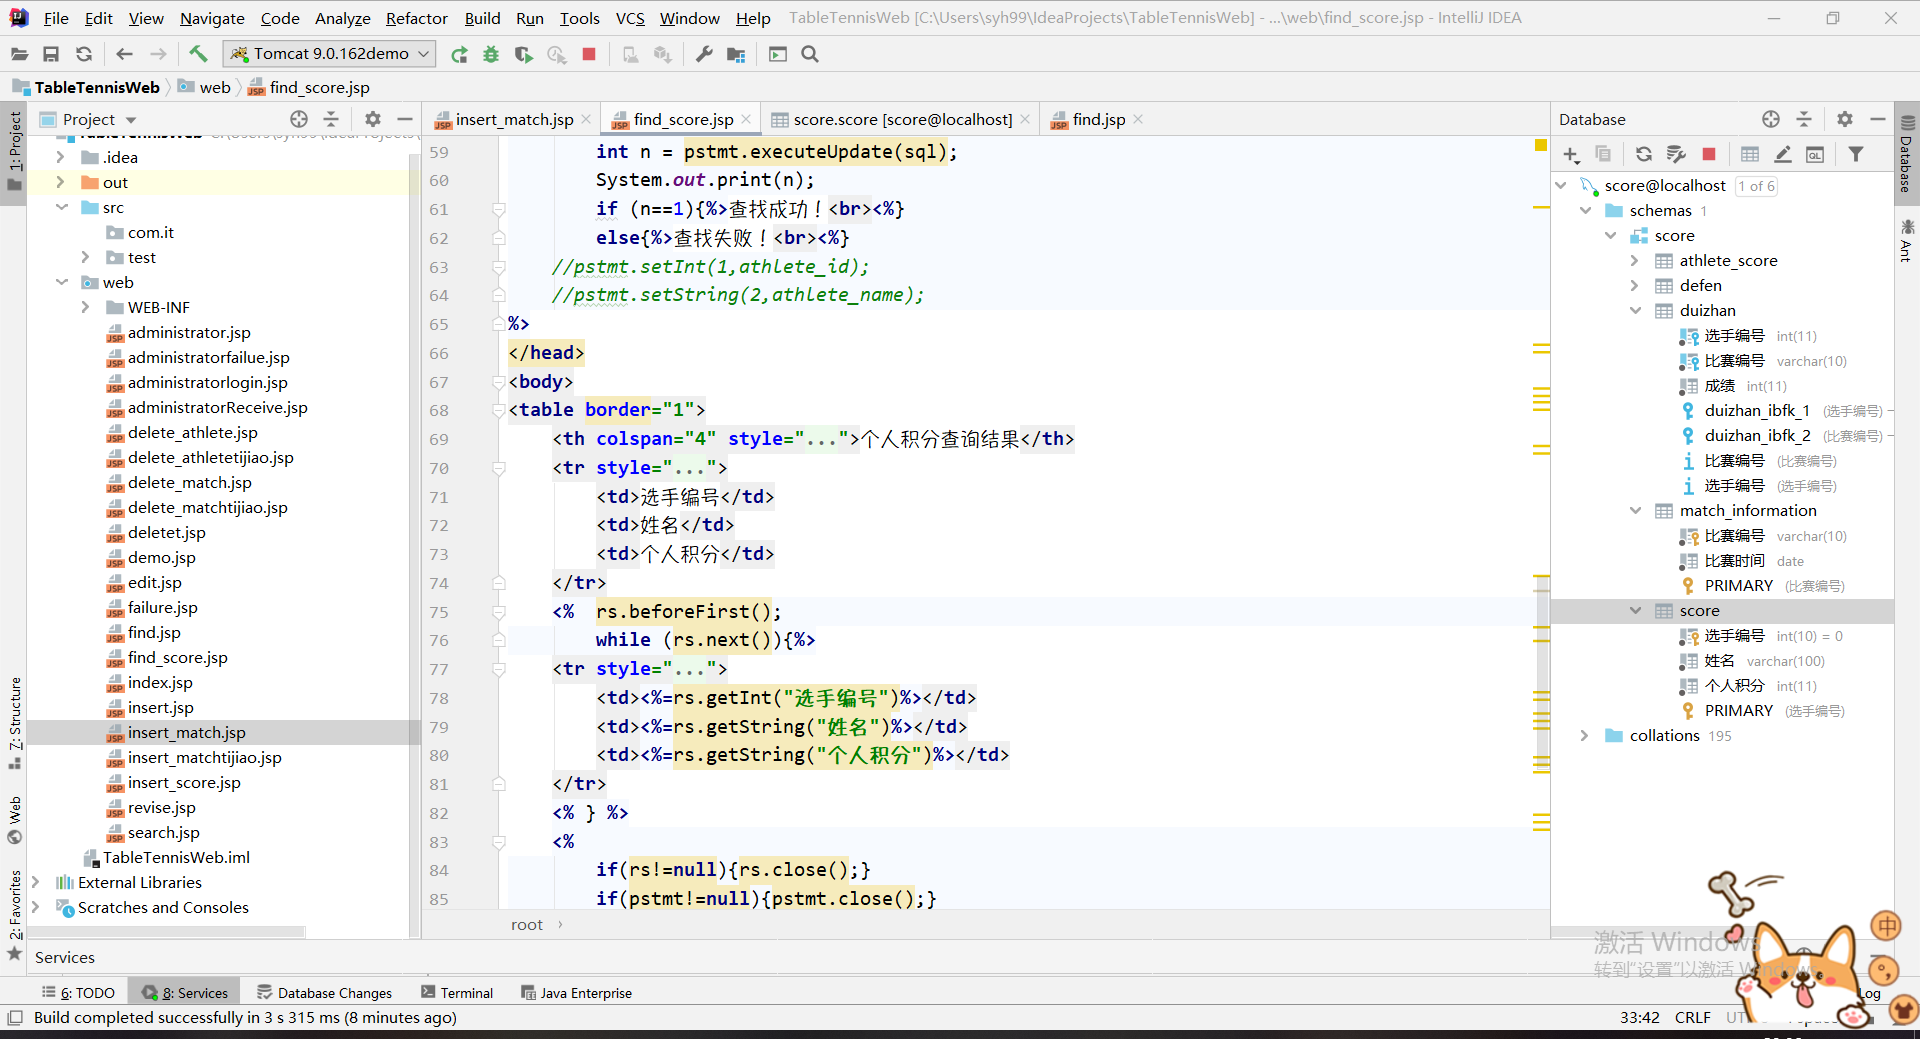The width and height of the screenshot is (1920, 1039).
Task: Switch to score.score [score@localhost] tab
Action: [902, 119]
